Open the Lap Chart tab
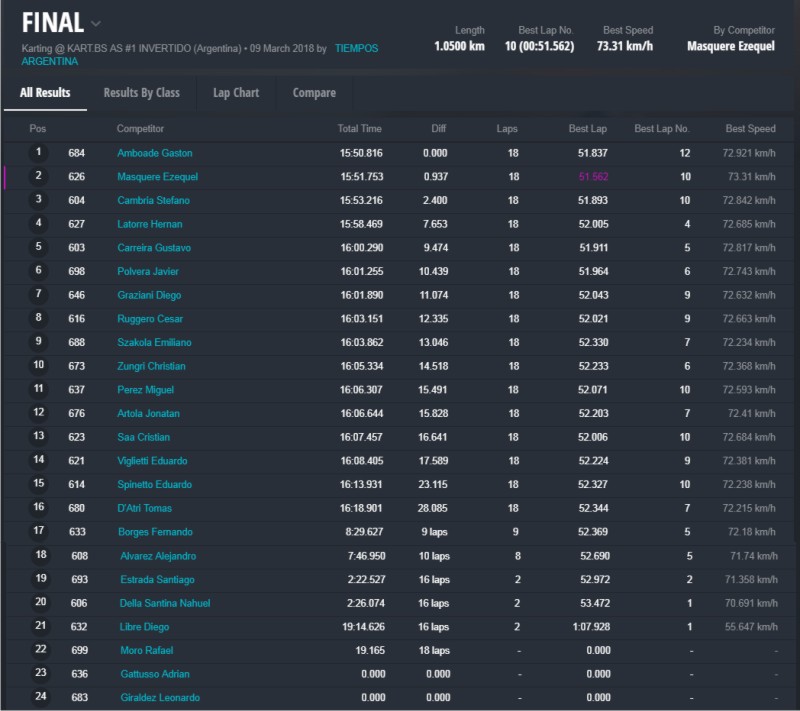The image size is (800, 711). coord(236,93)
